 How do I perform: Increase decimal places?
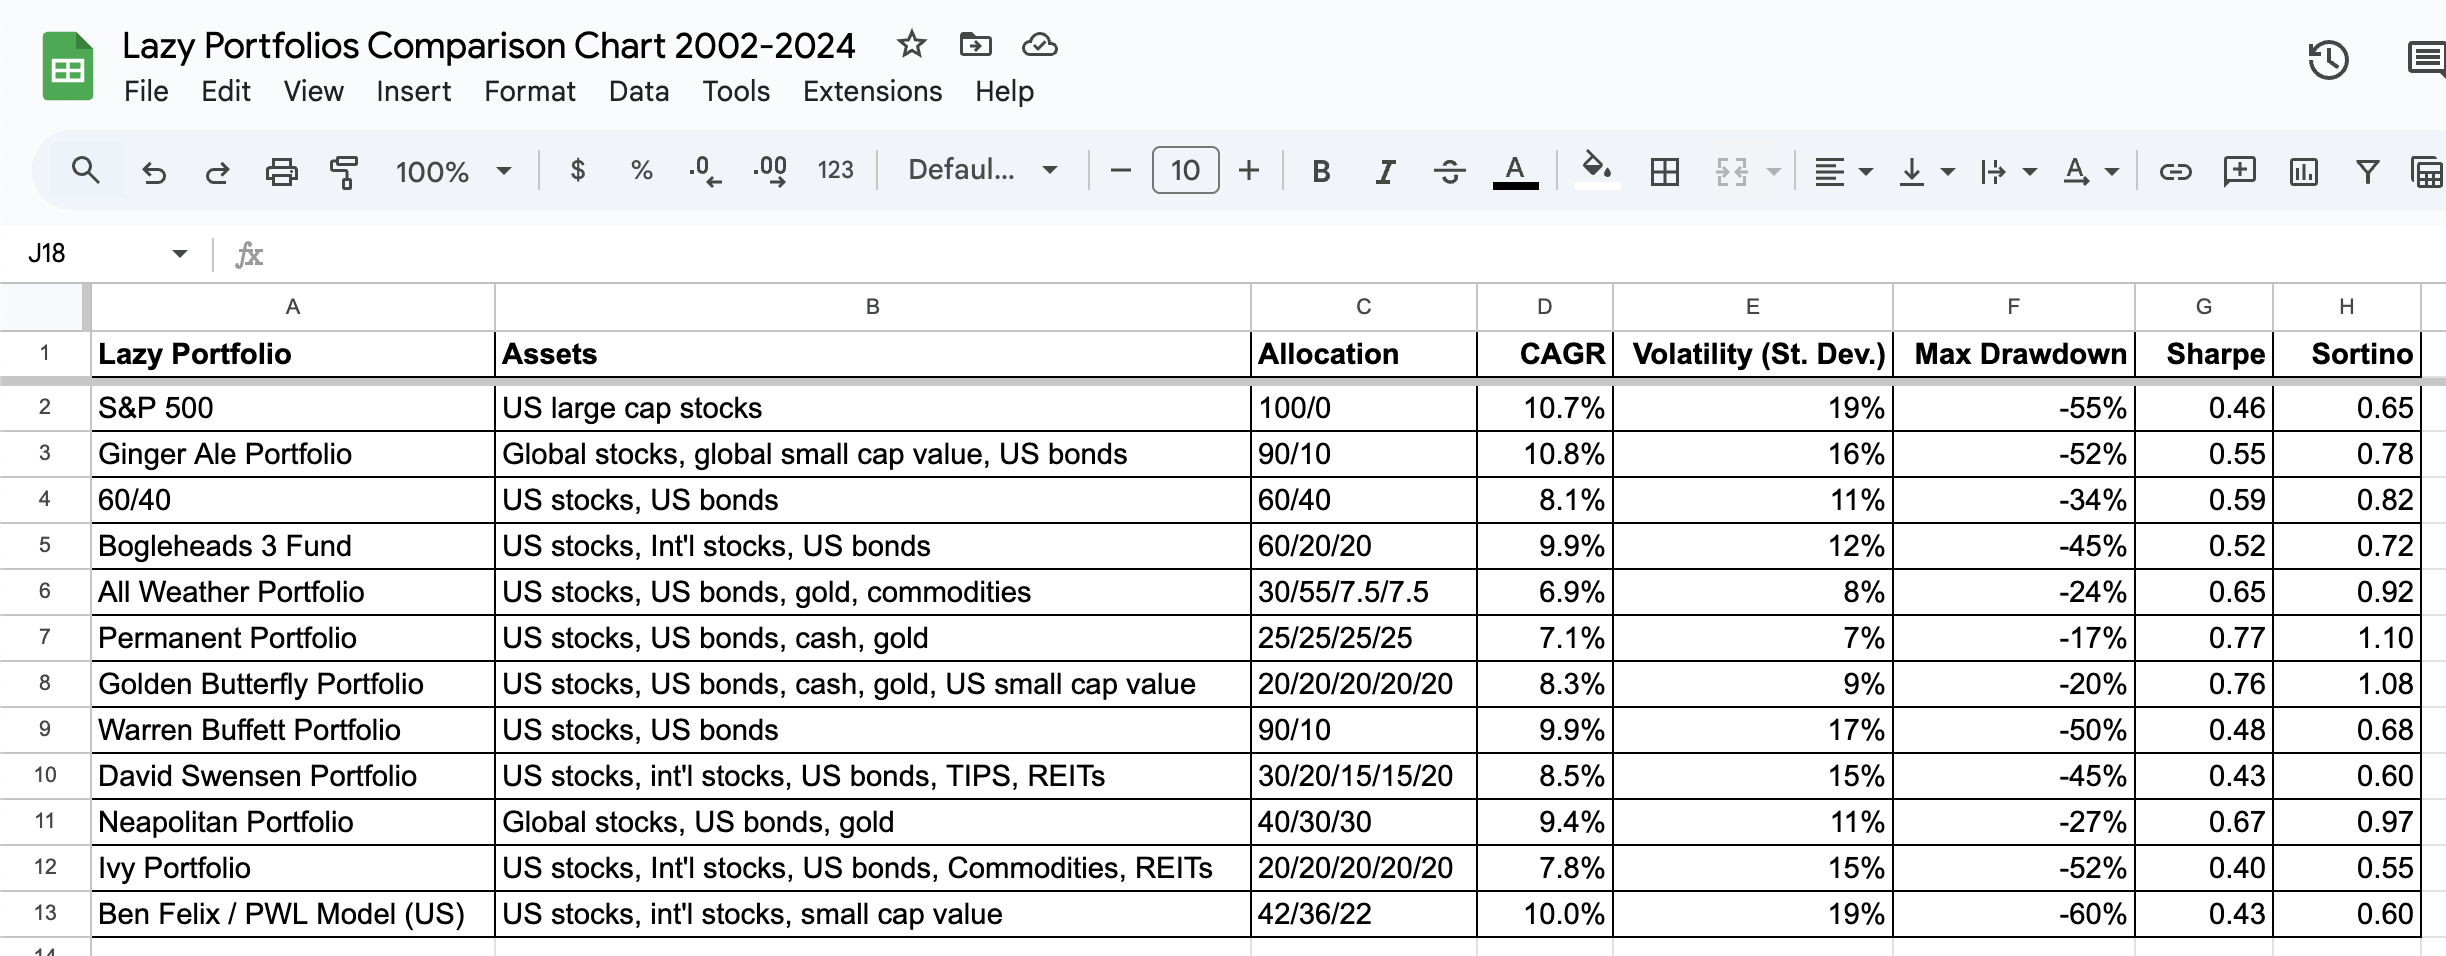click(x=769, y=172)
